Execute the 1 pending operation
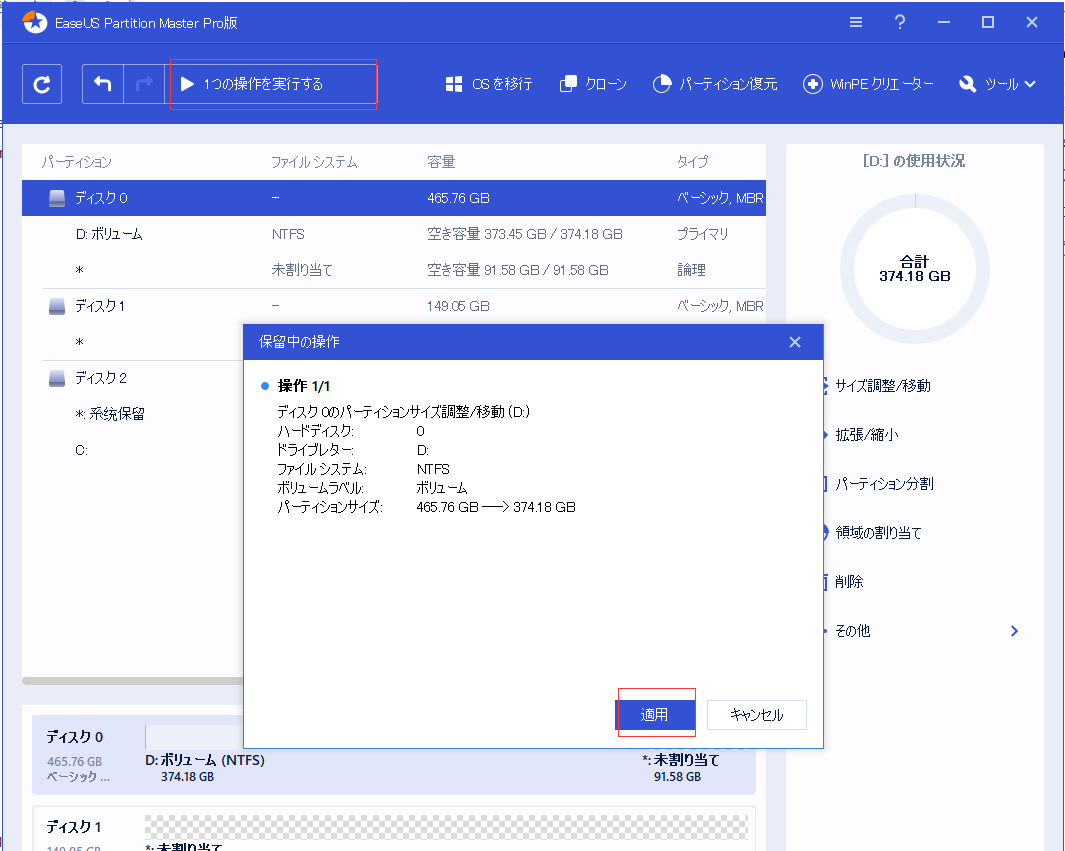This screenshot has width=1065, height=851. (265, 85)
